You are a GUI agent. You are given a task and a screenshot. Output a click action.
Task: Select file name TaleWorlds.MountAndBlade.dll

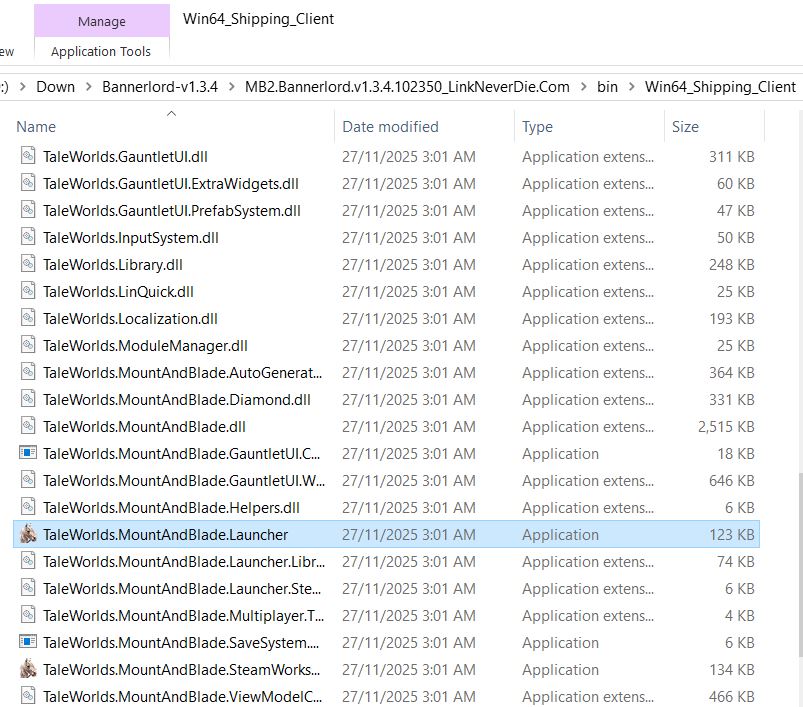[x=144, y=427]
